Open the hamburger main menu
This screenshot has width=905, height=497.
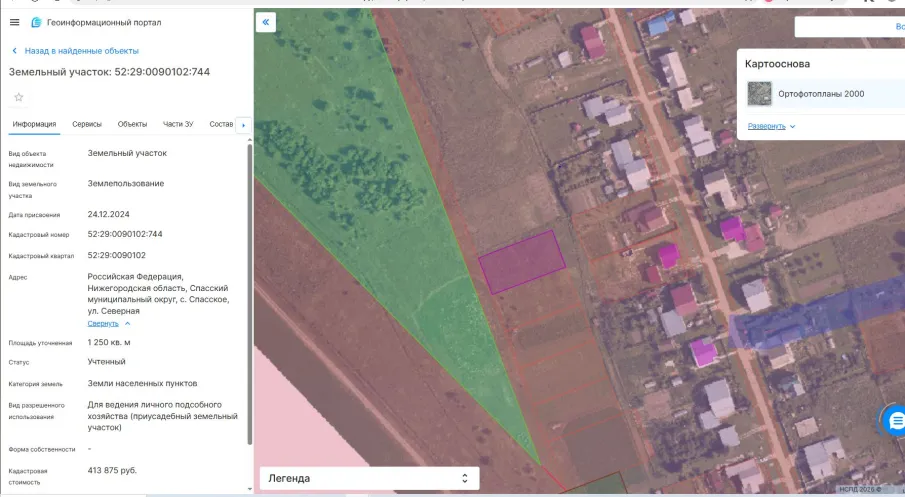coord(14,23)
